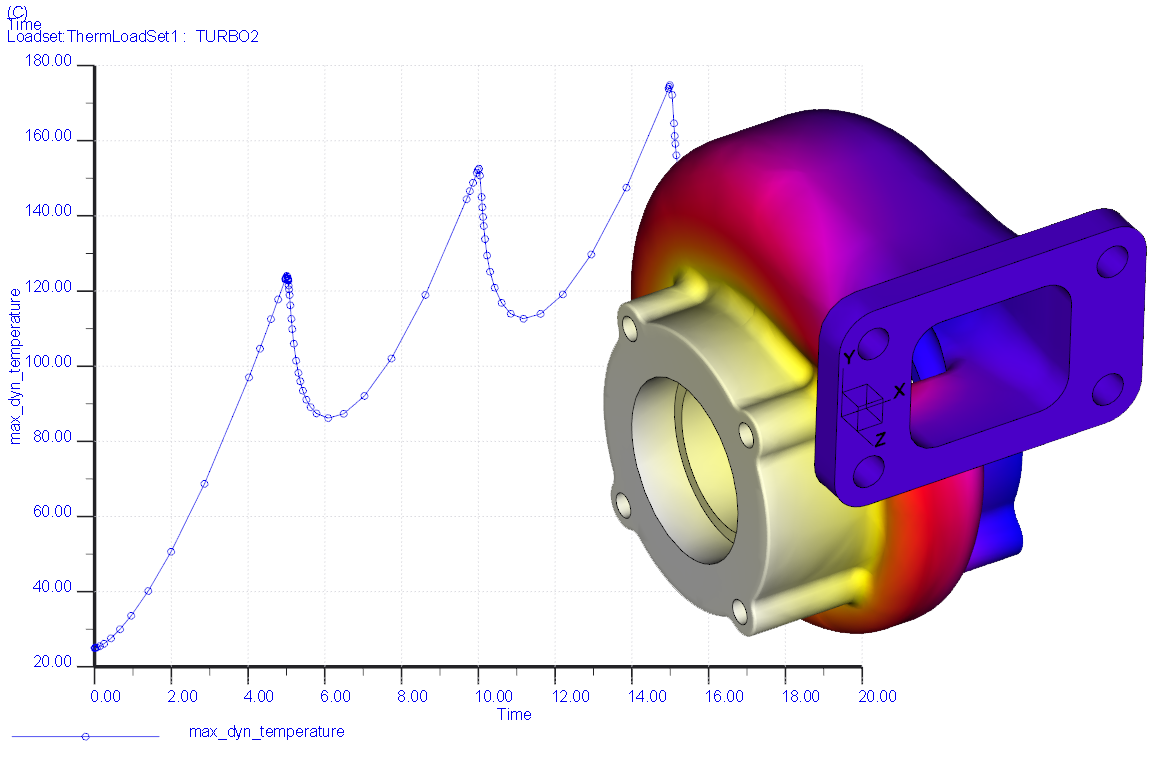Click the clustered data points near 123 degrees
The width and height of the screenshot is (1174, 760).
(287, 276)
